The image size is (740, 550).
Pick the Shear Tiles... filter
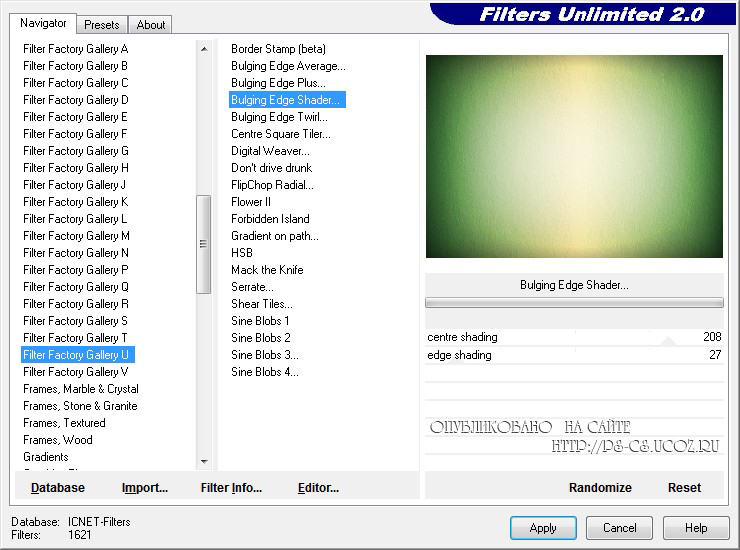click(x=262, y=304)
